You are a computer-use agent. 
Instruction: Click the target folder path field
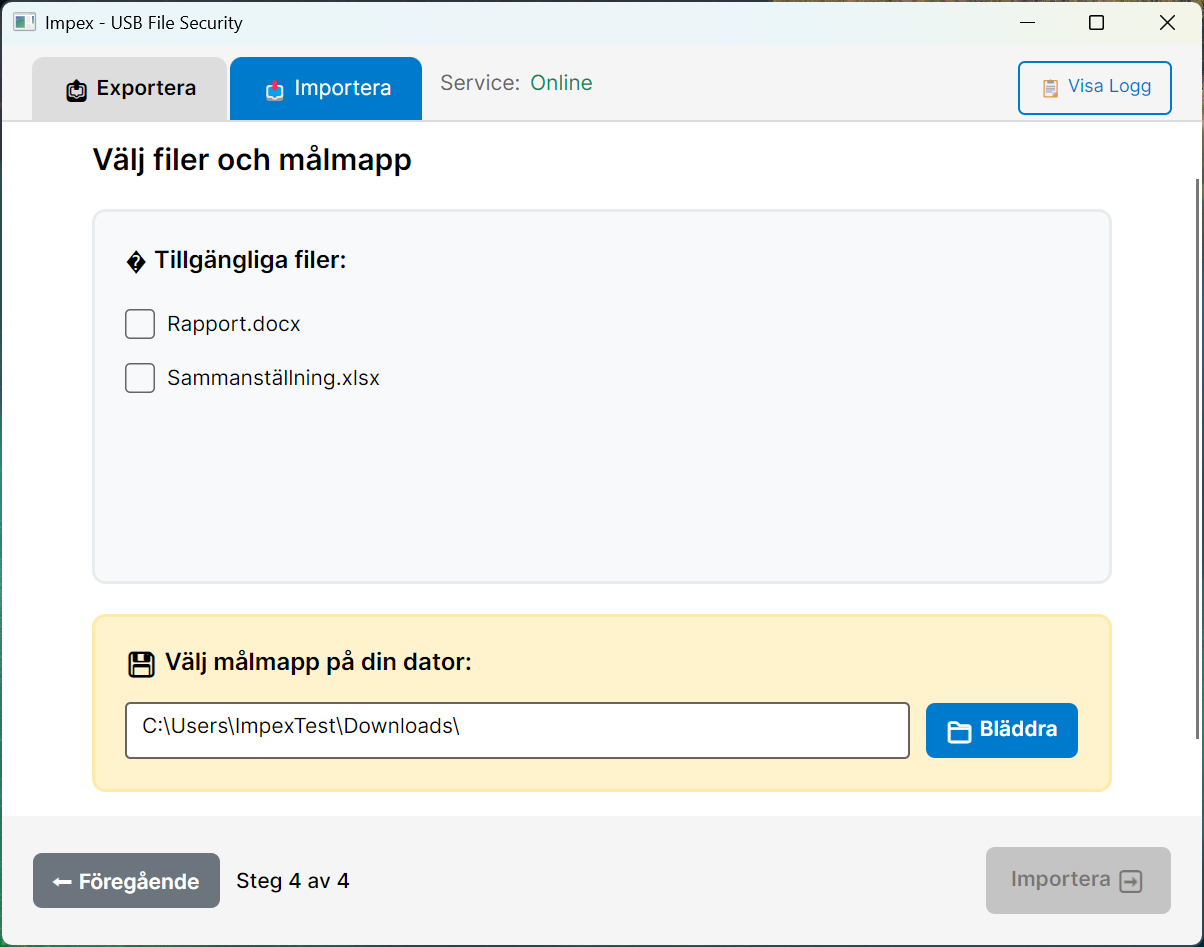point(516,730)
